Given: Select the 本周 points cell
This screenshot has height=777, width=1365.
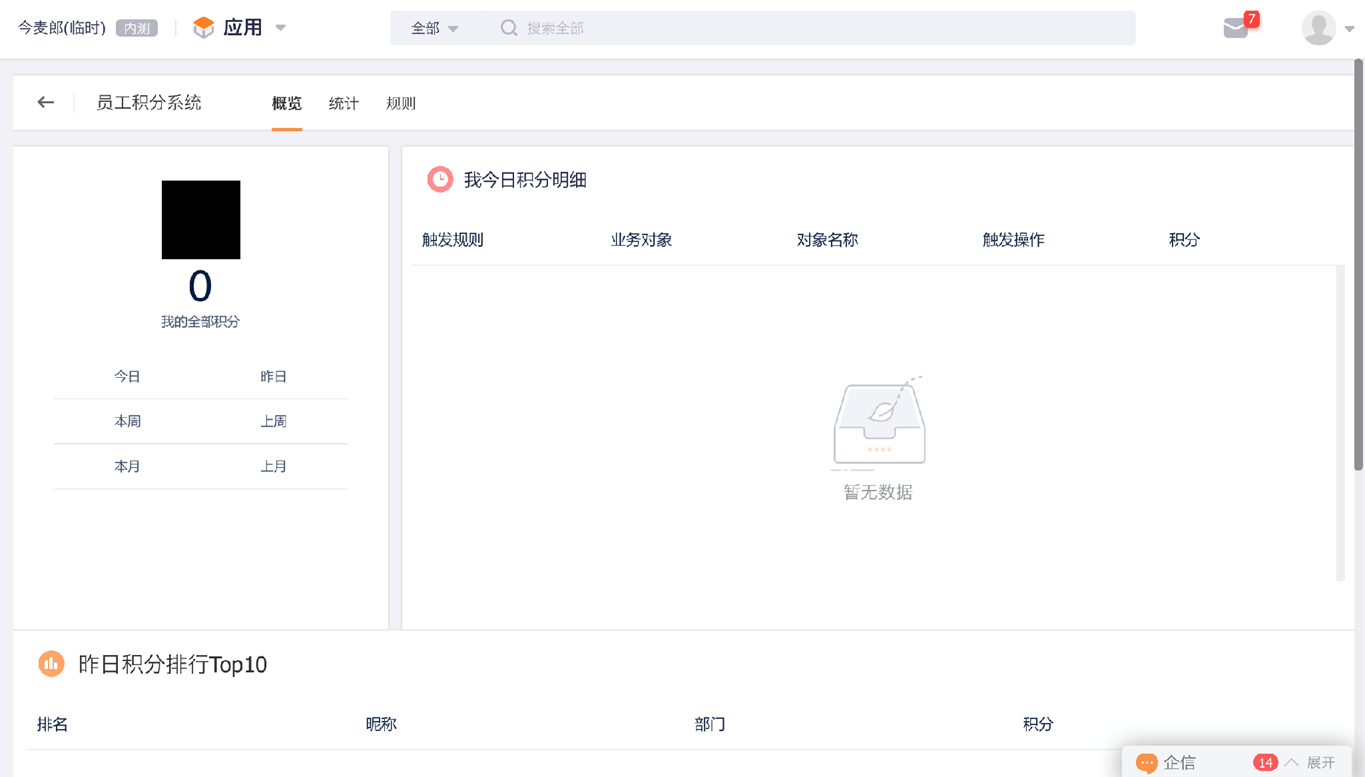Looking at the screenshot, I should pos(127,421).
